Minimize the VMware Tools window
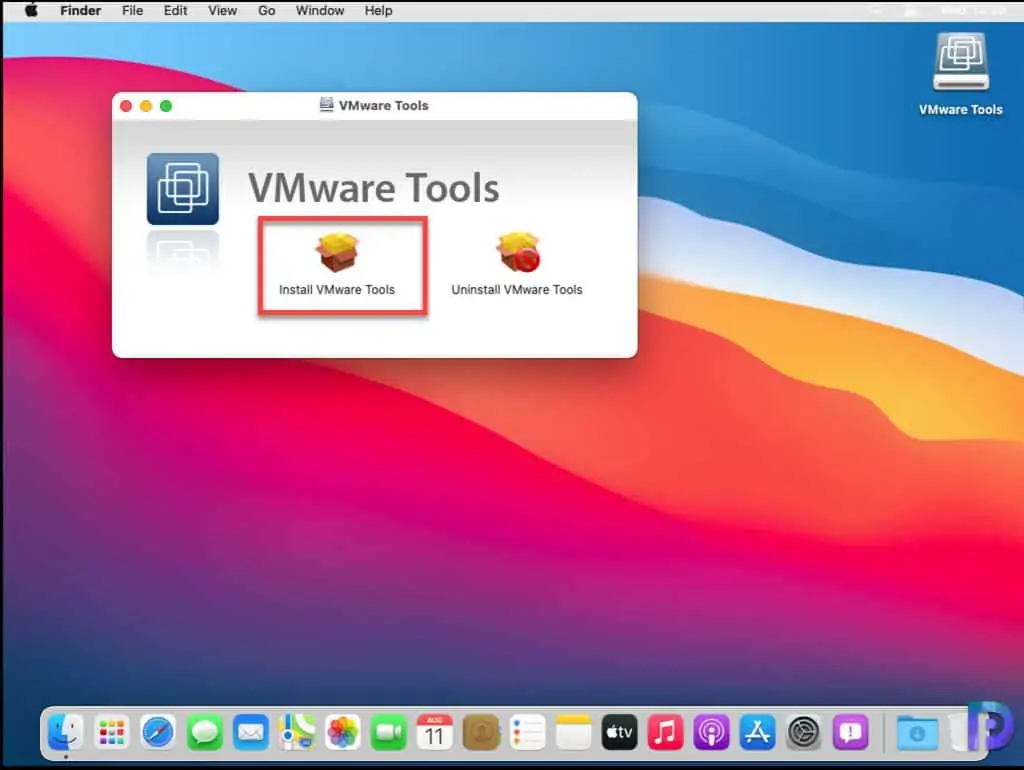1024x770 pixels. point(146,106)
